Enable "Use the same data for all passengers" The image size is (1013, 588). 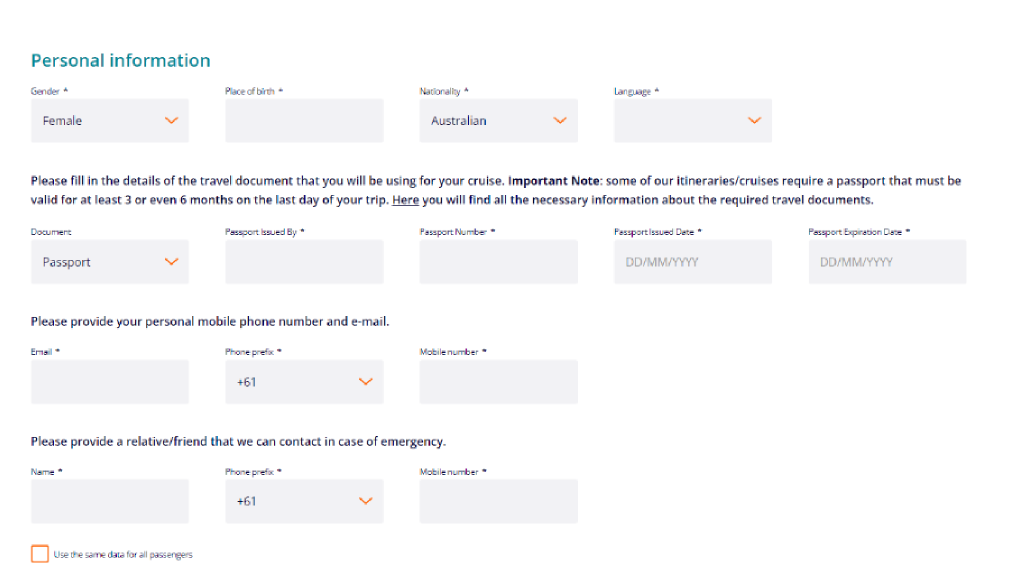40,554
